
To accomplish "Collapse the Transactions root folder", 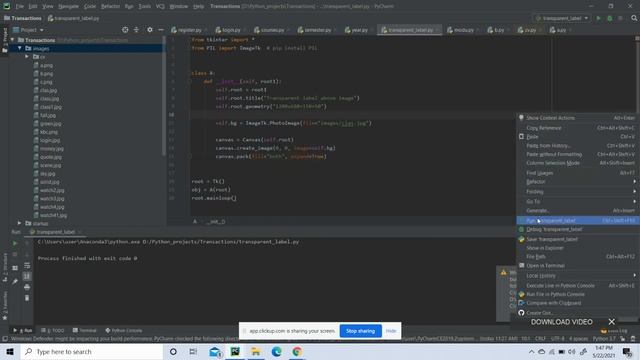I will [13, 40].
